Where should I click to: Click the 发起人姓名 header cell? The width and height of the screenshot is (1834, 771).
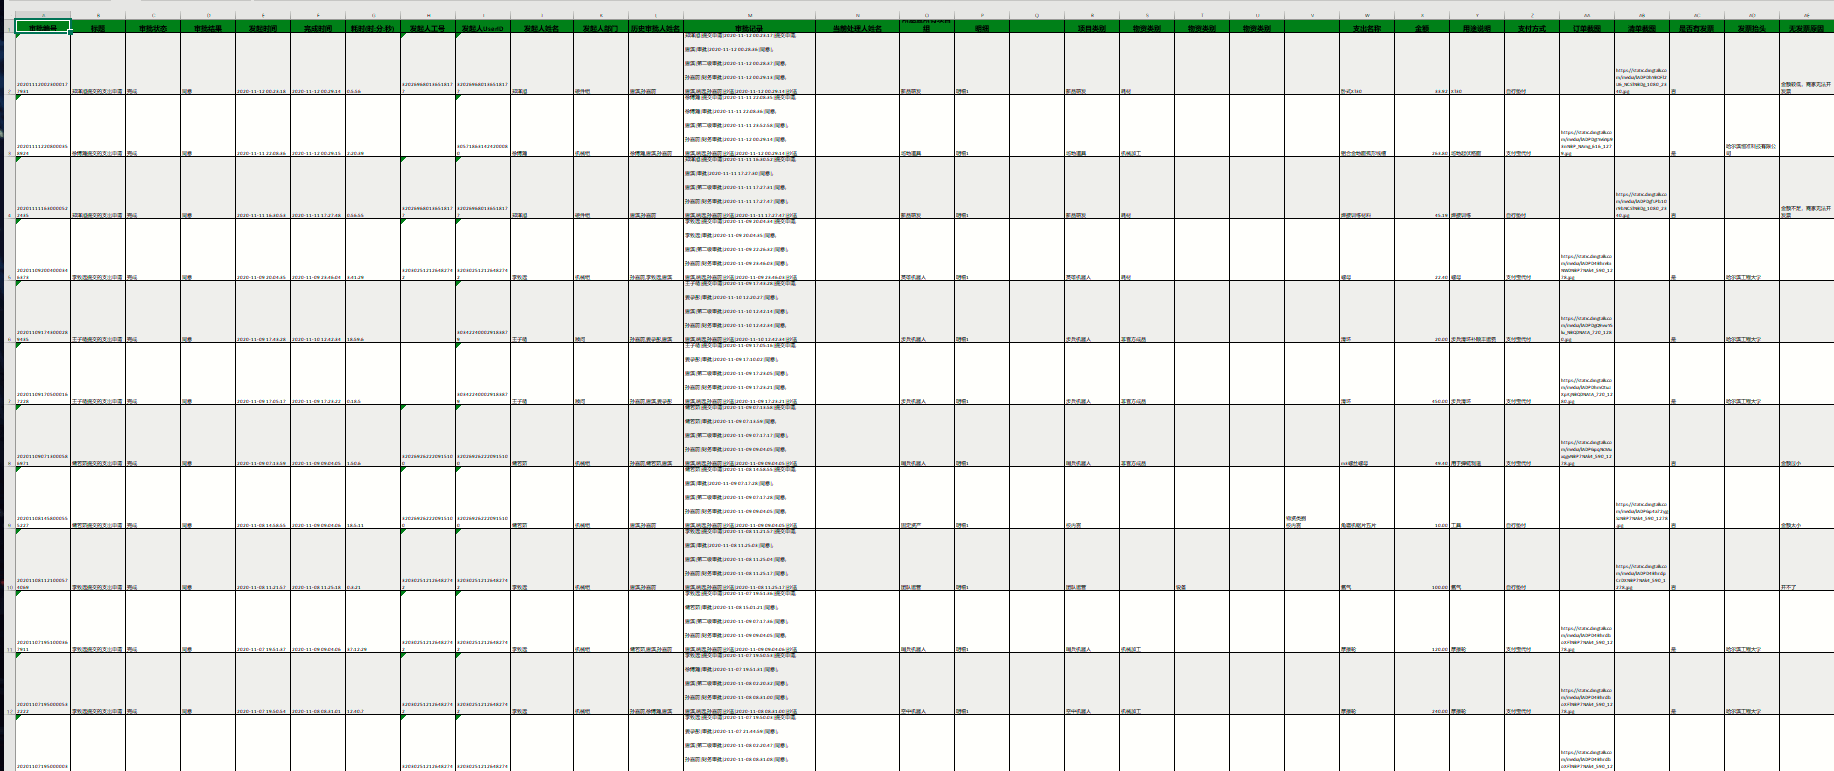[542, 28]
